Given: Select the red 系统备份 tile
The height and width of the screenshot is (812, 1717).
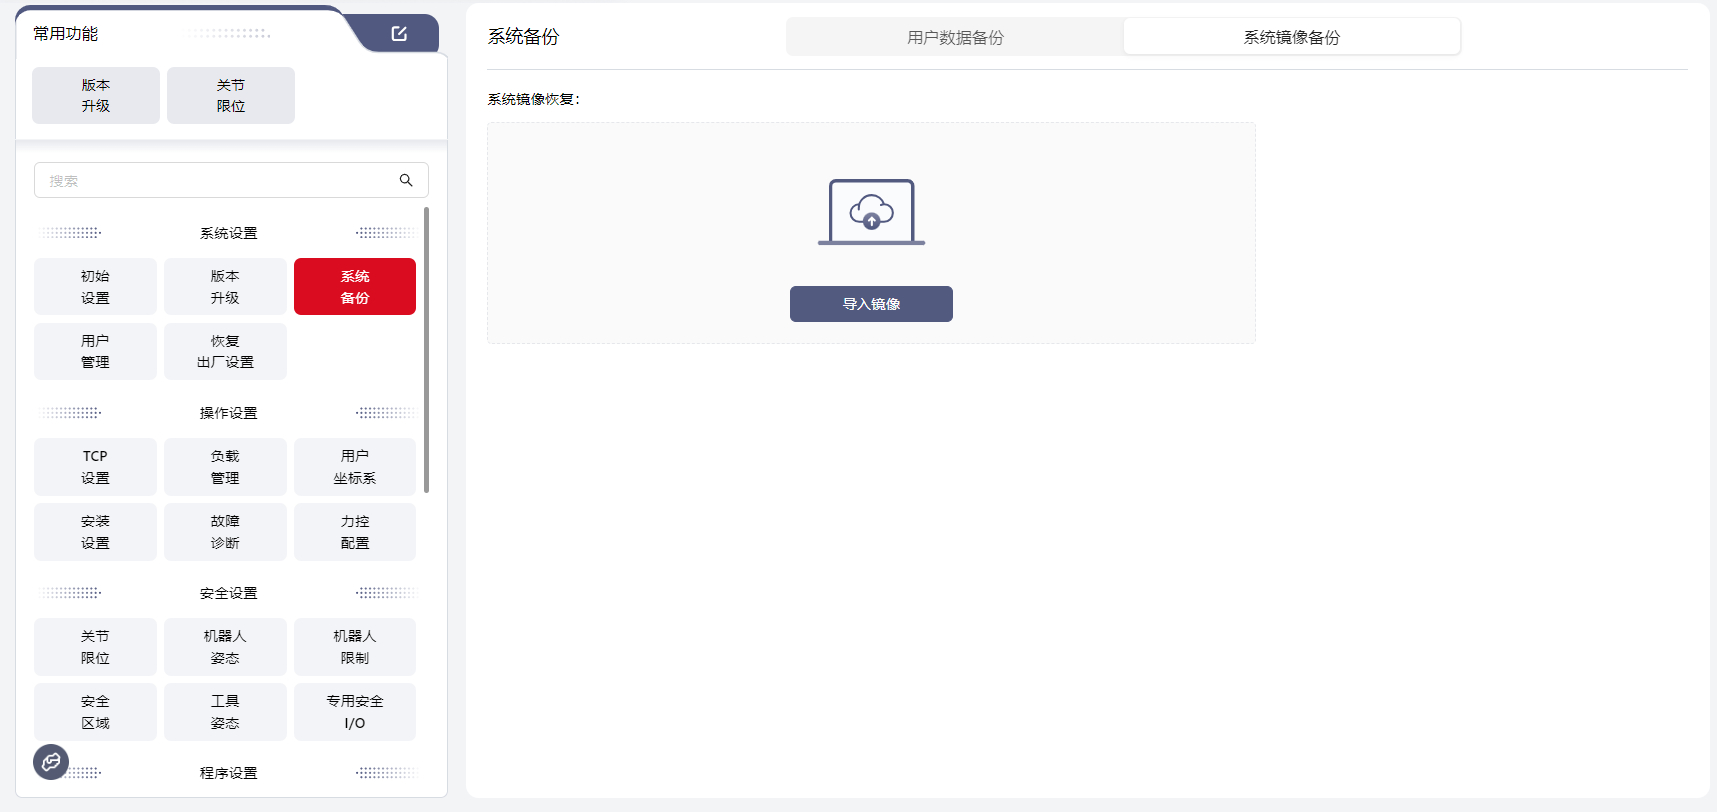Looking at the screenshot, I should 355,287.
